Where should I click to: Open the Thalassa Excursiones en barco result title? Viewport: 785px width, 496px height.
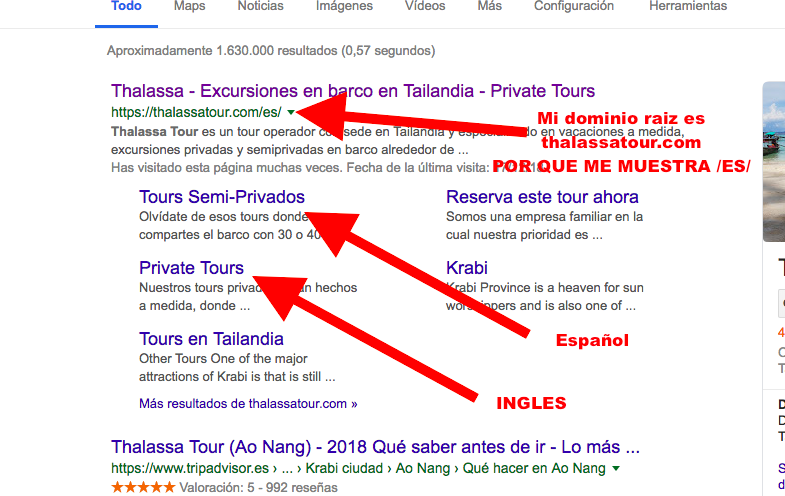click(353, 91)
